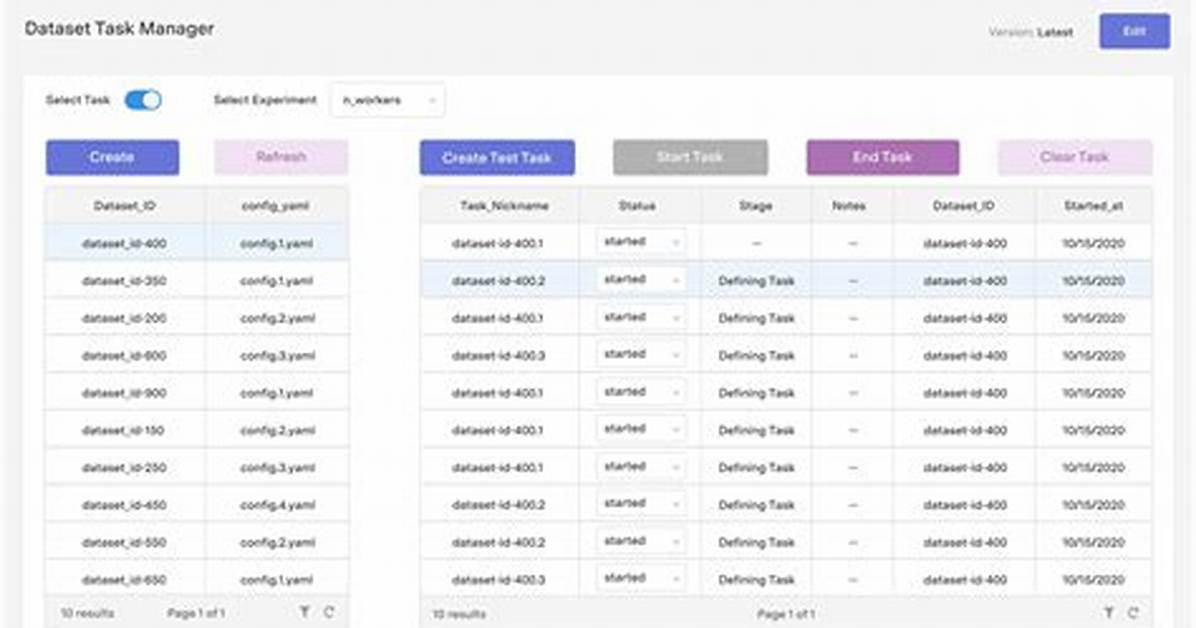Click Page 1 of 1 under dataset table

(196, 613)
